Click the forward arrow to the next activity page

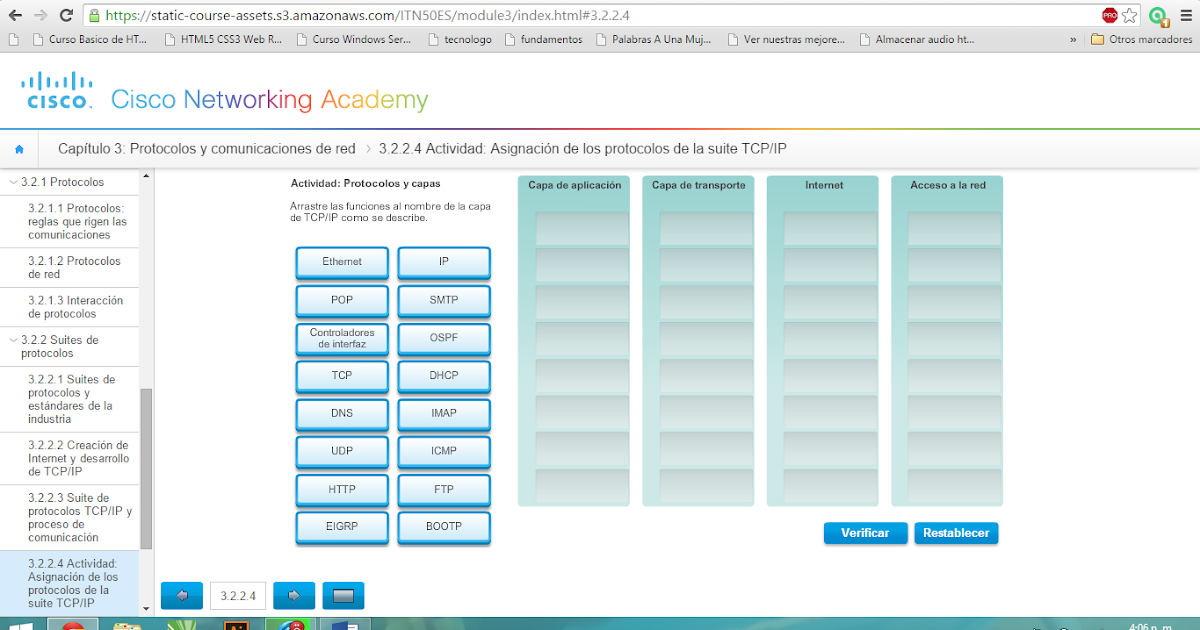(x=293, y=595)
